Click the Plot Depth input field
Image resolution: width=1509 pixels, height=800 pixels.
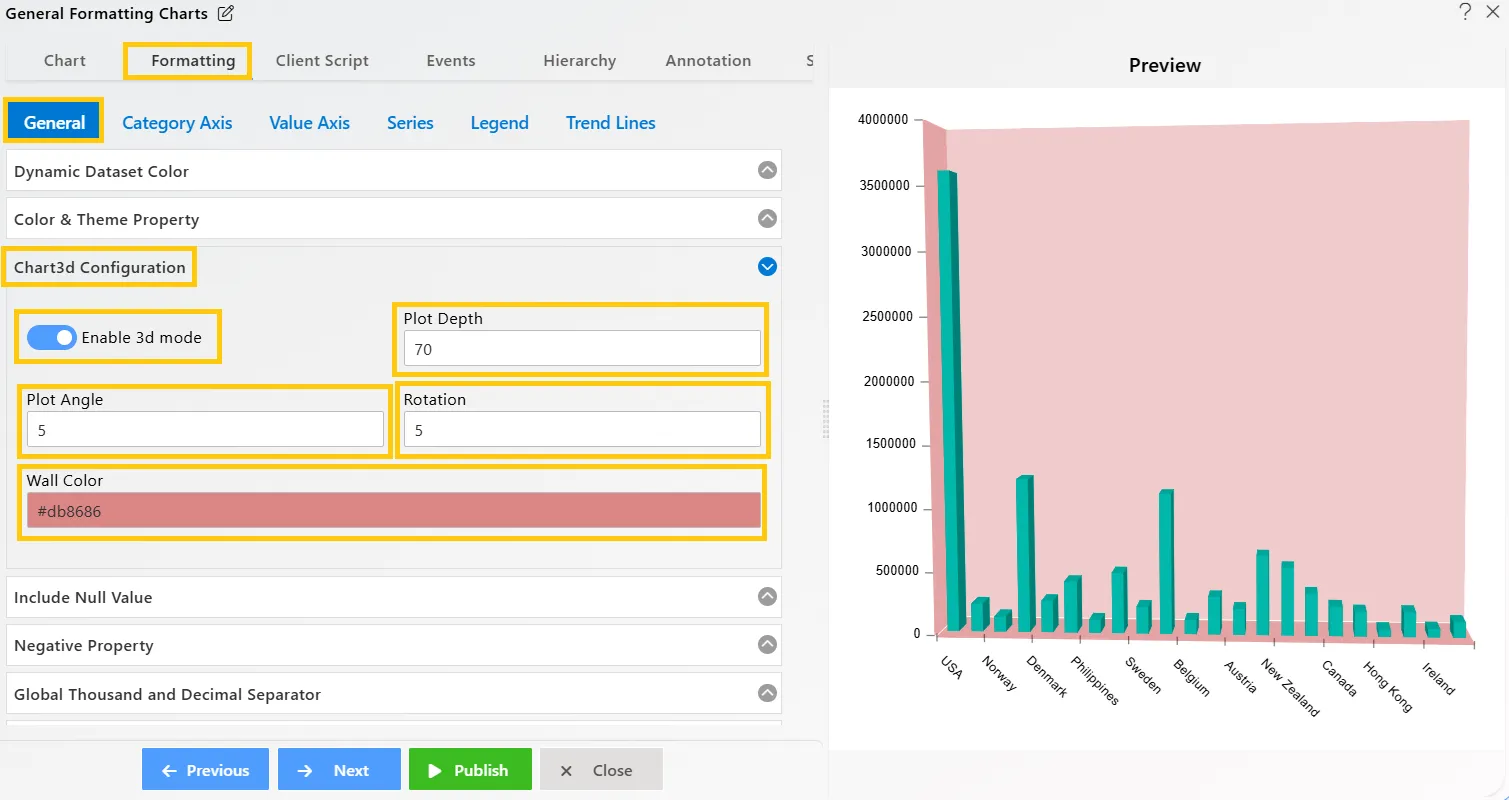582,349
